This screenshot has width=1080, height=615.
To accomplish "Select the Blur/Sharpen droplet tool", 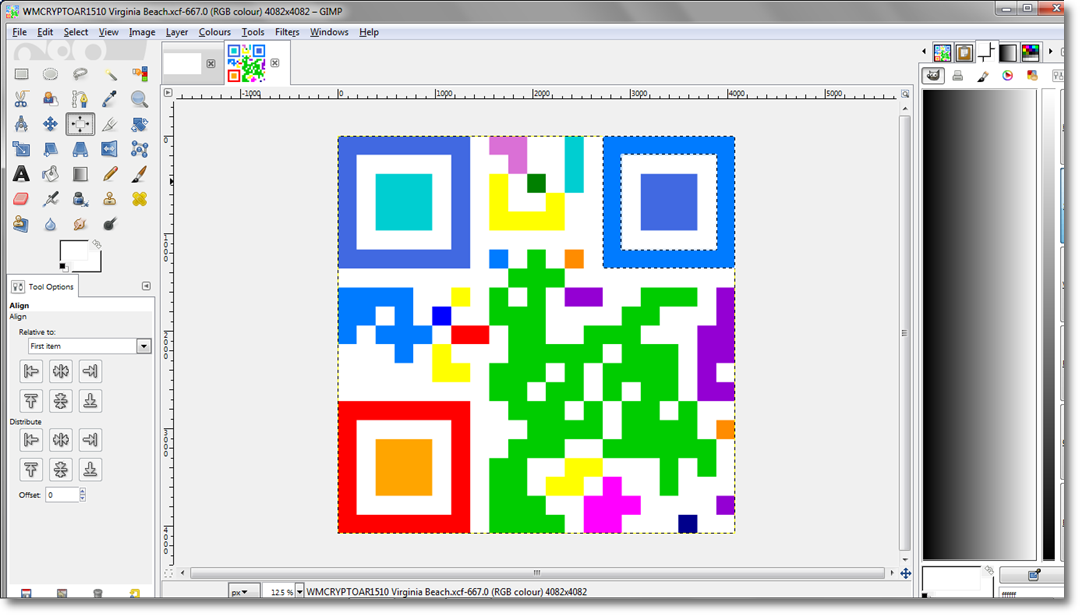I will (50, 224).
